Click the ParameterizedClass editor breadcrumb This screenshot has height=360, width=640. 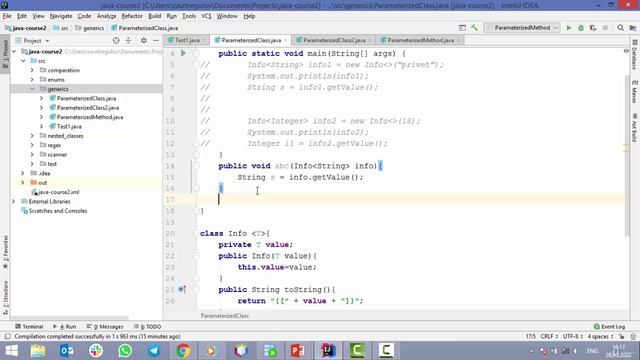coord(224,316)
